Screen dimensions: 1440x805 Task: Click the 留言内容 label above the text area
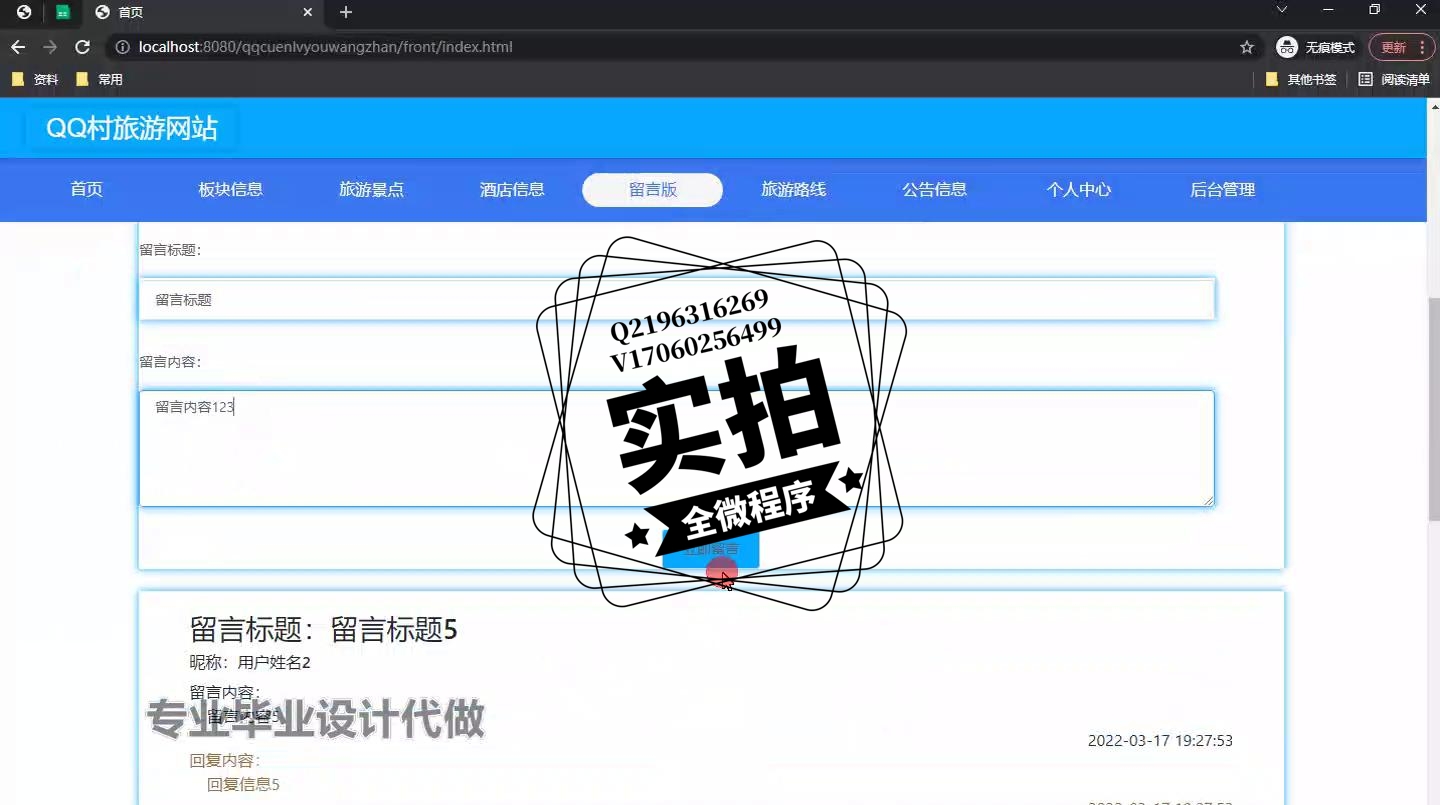pyautogui.click(x=170, y=362)
